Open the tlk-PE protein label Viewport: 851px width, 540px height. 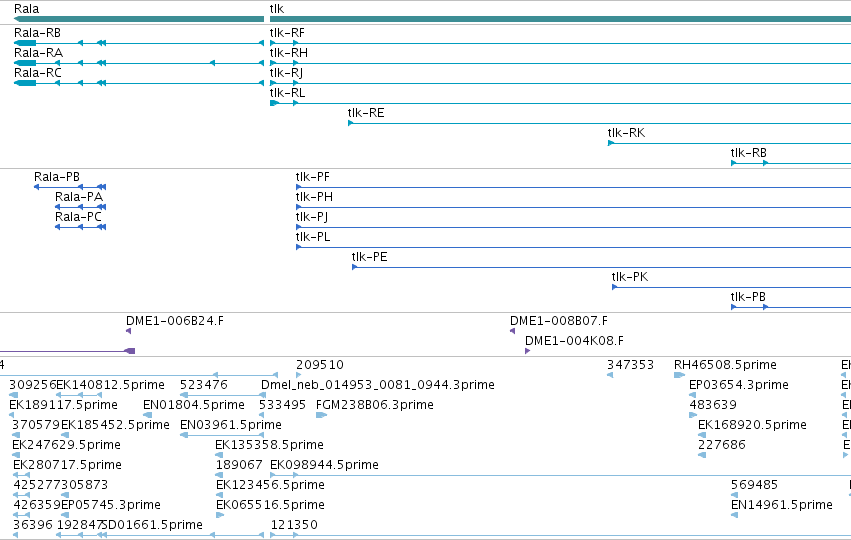click(370, 258)
